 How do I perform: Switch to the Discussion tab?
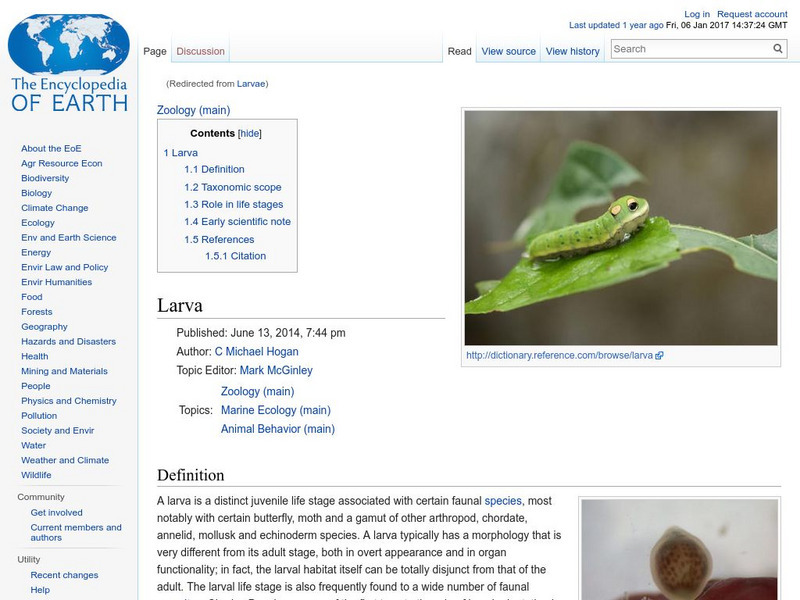pyautogui.click(x=201, y=52)
